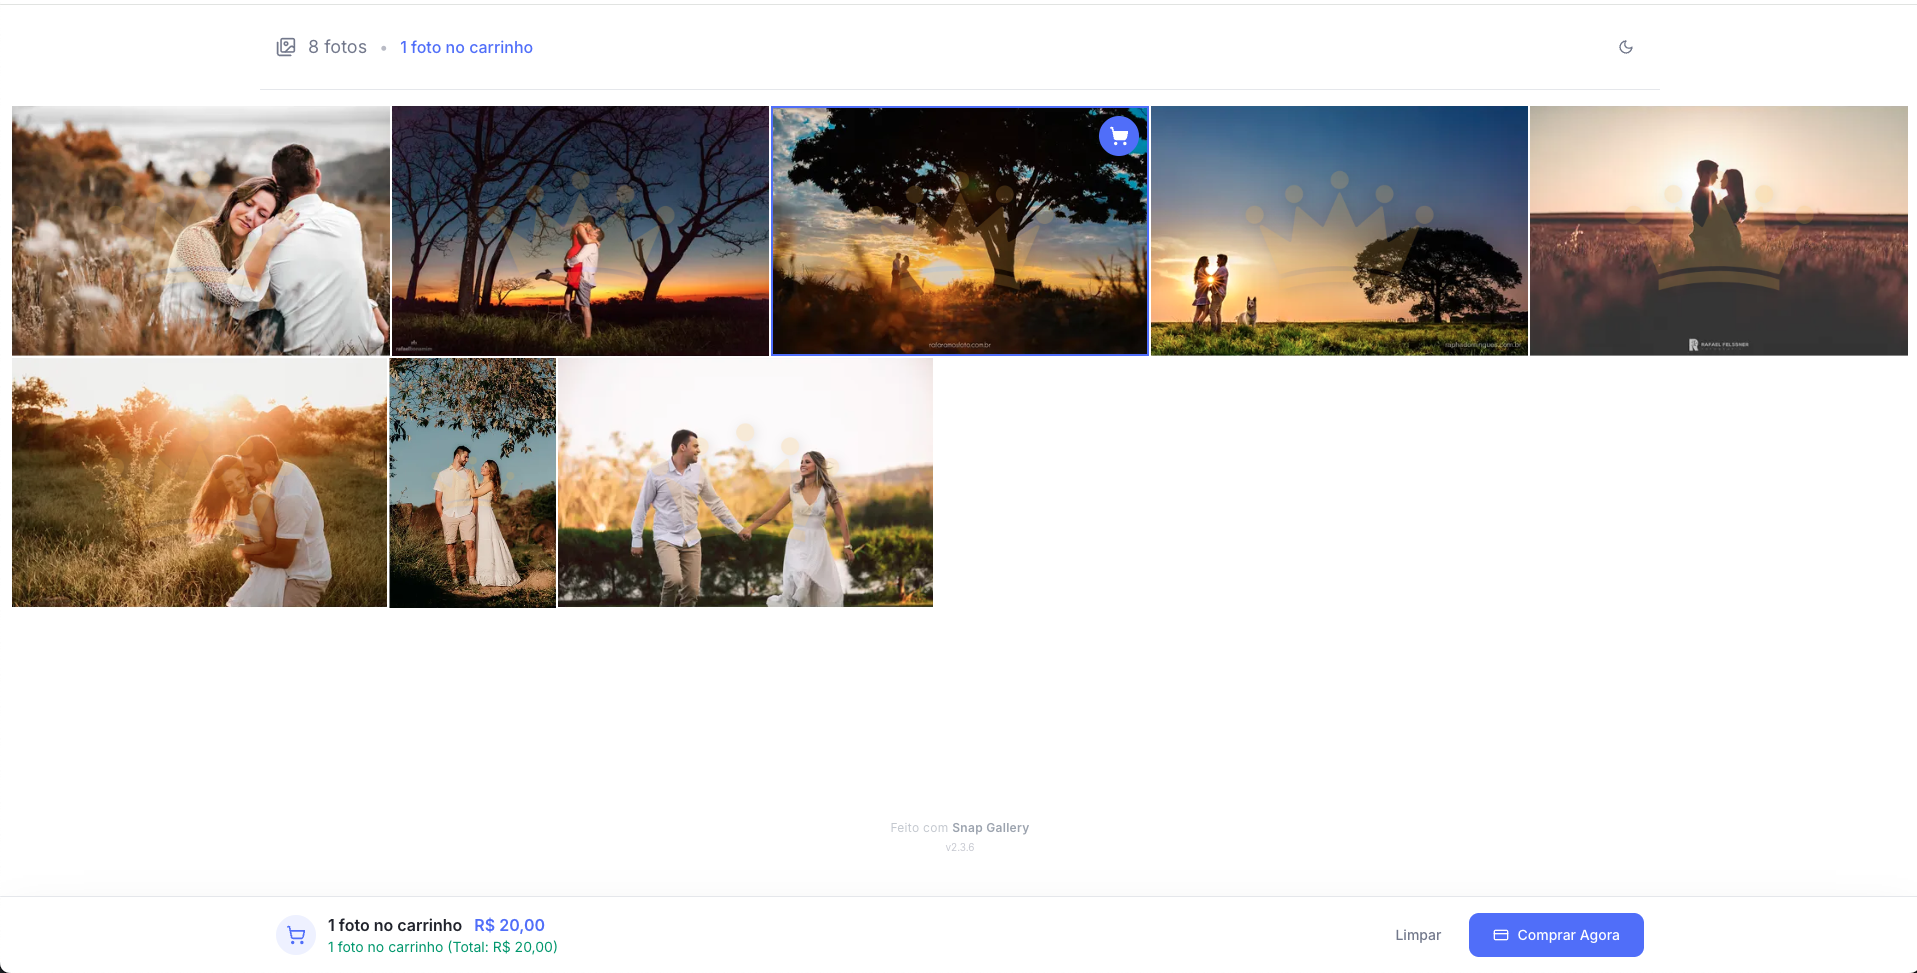
Task: Open the golden backlit couple embracing photo
Action: (200, 483)
